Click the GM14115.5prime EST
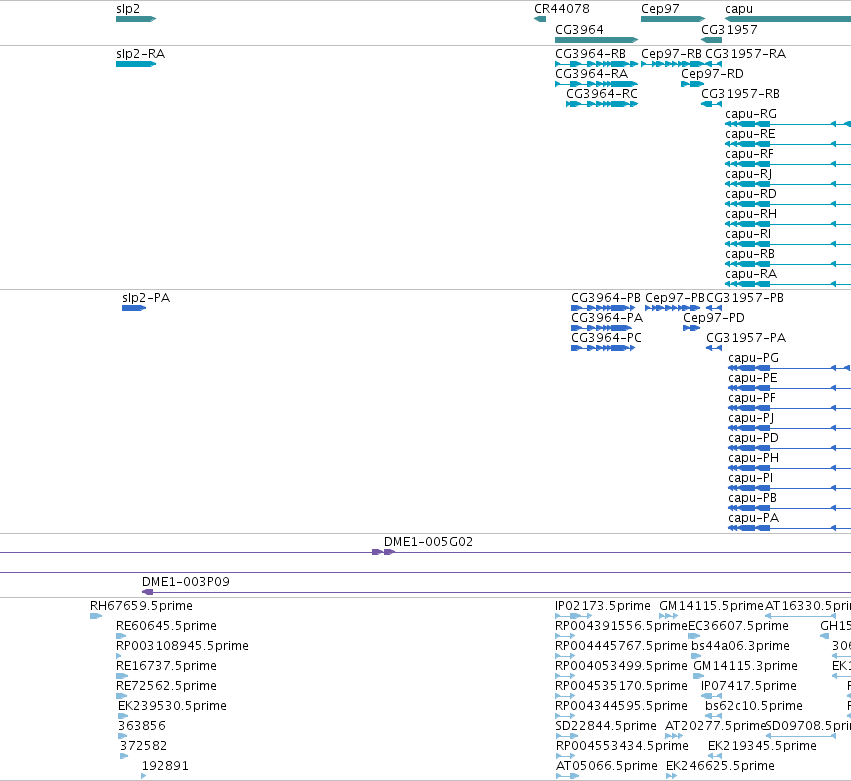The image size is (851, 781). tap(668, 617)
